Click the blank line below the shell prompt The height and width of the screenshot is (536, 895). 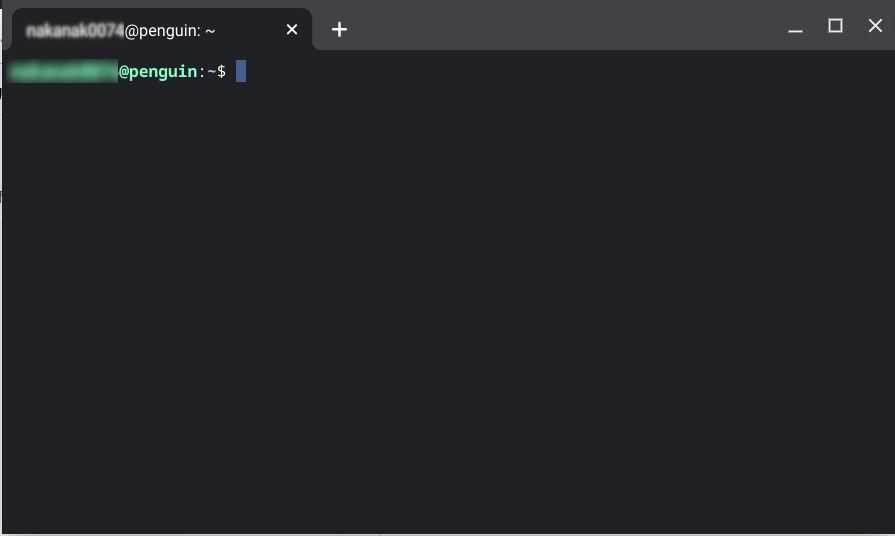(x=448, y=94)
